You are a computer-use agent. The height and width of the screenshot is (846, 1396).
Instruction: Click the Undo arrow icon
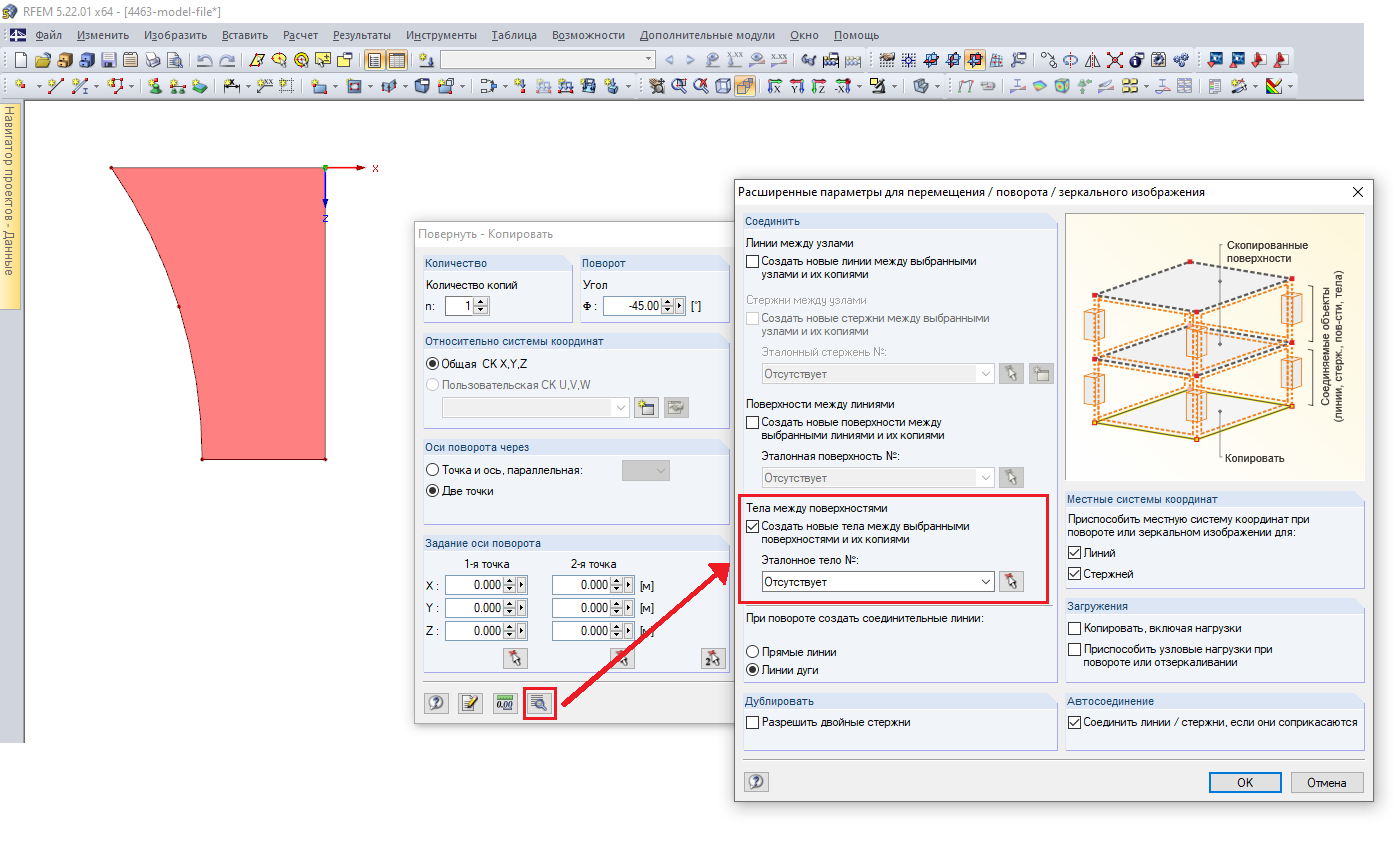[x=204, y=60]
